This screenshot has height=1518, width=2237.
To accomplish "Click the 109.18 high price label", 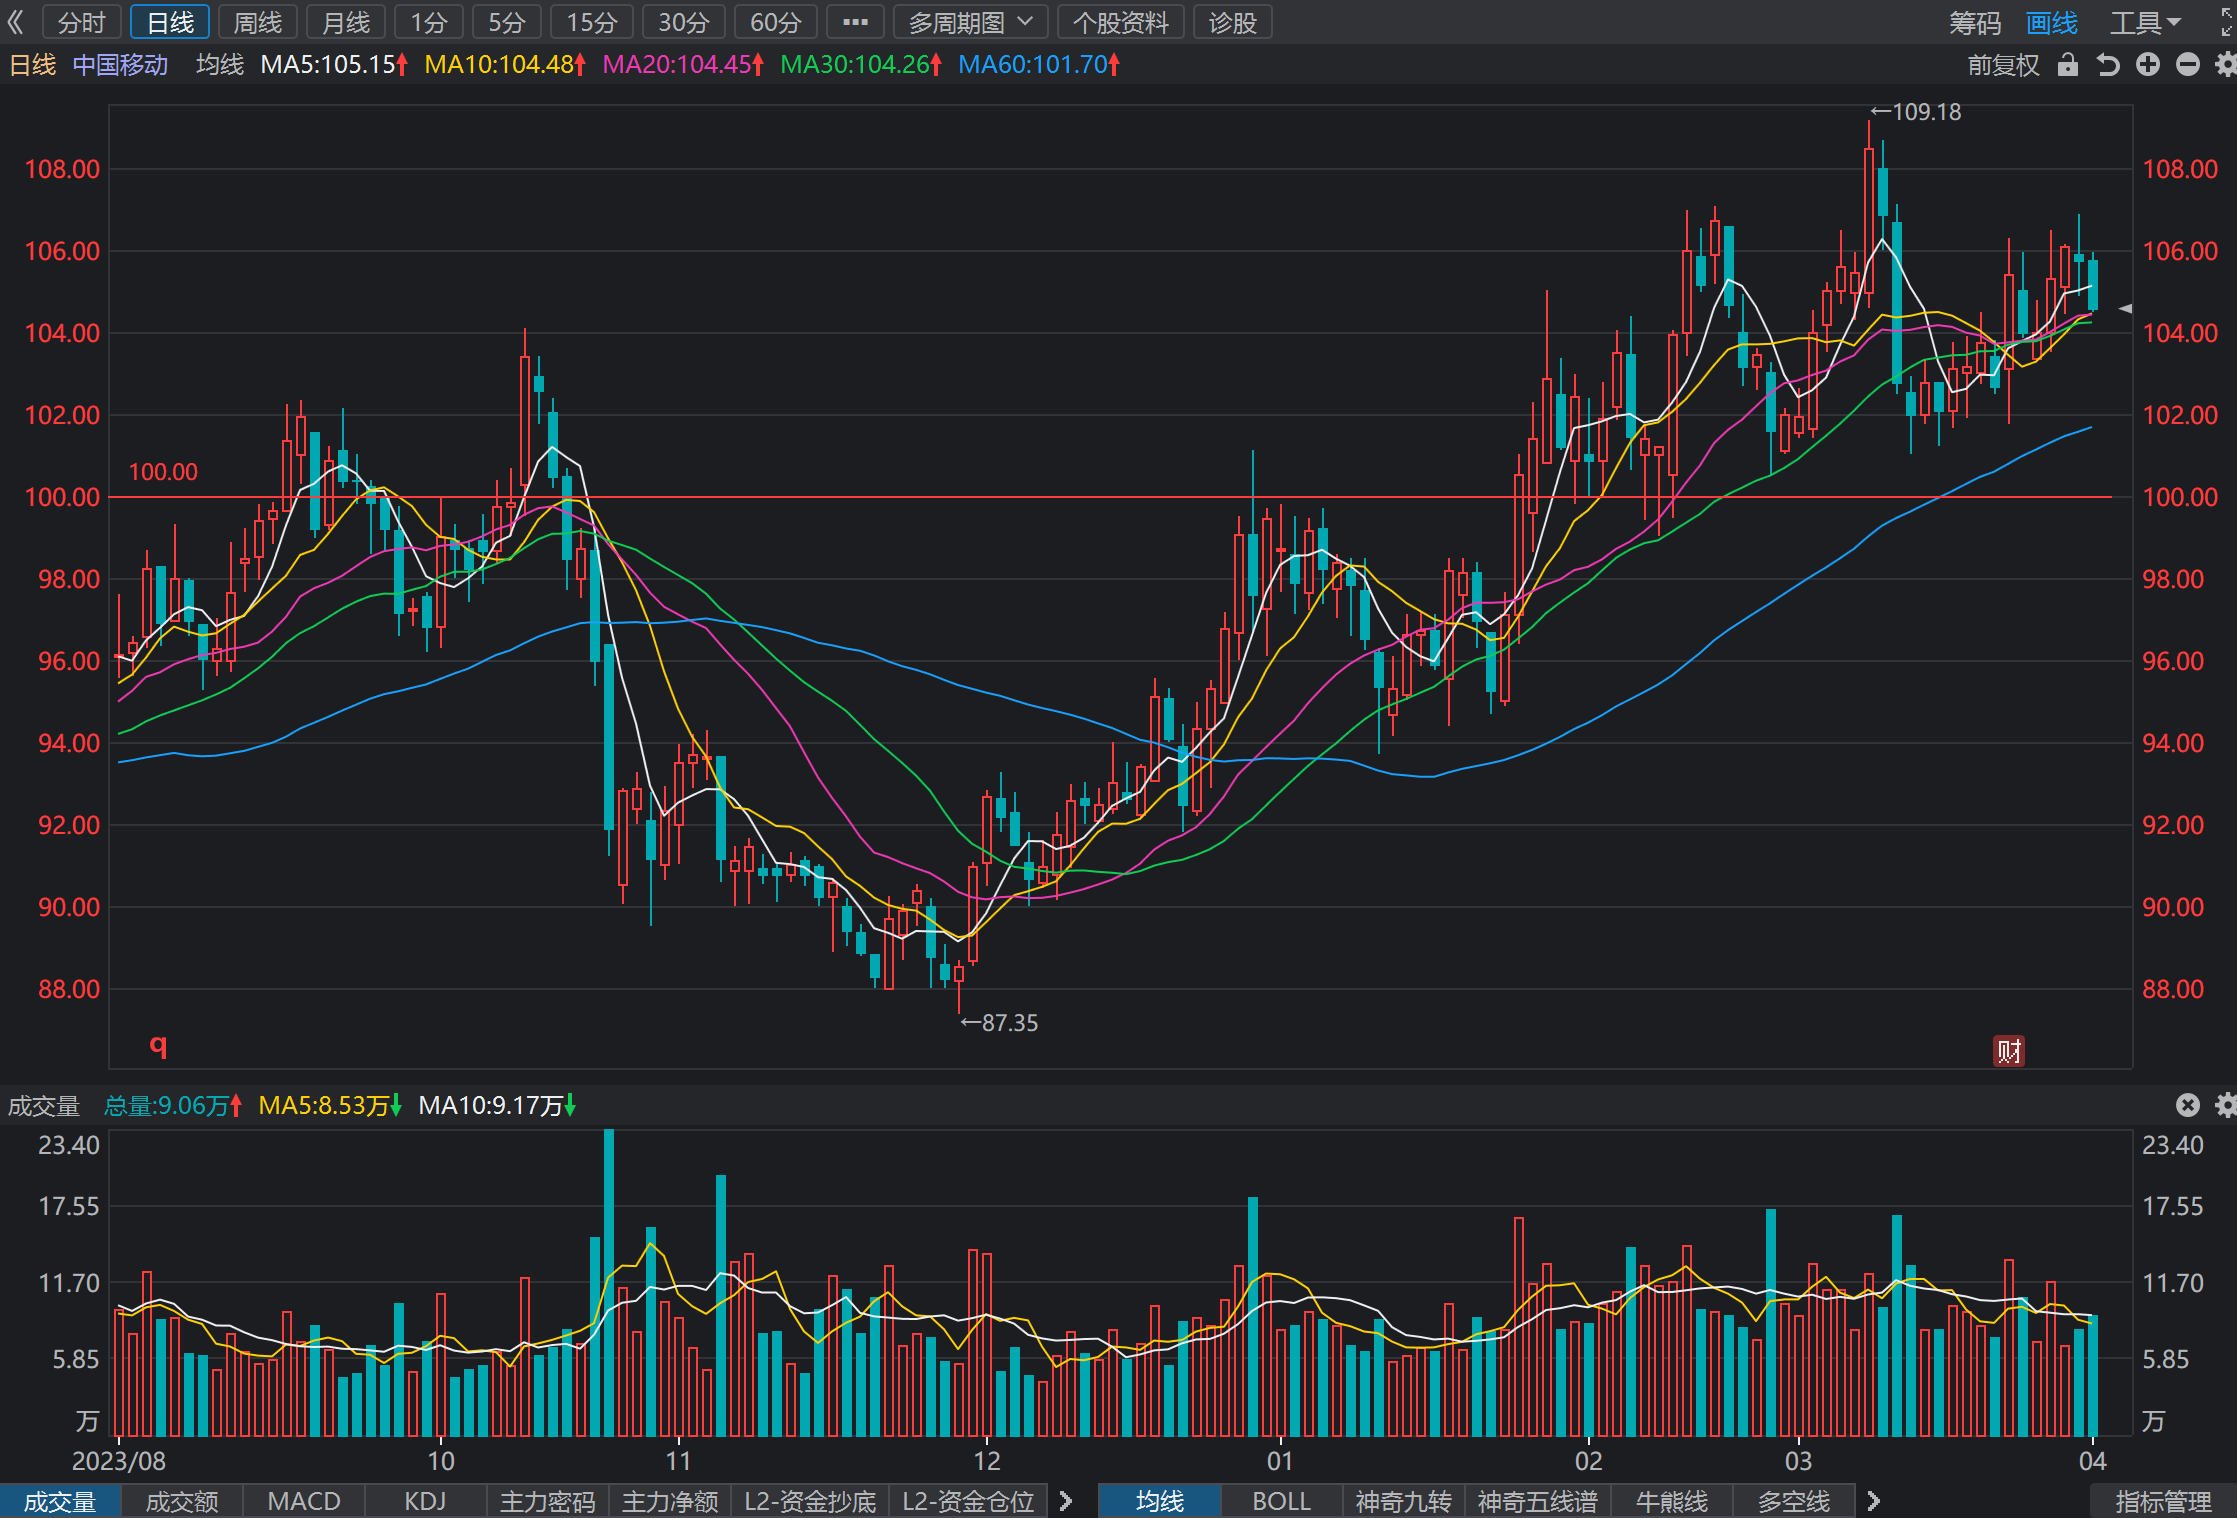I will (1926, 112).
